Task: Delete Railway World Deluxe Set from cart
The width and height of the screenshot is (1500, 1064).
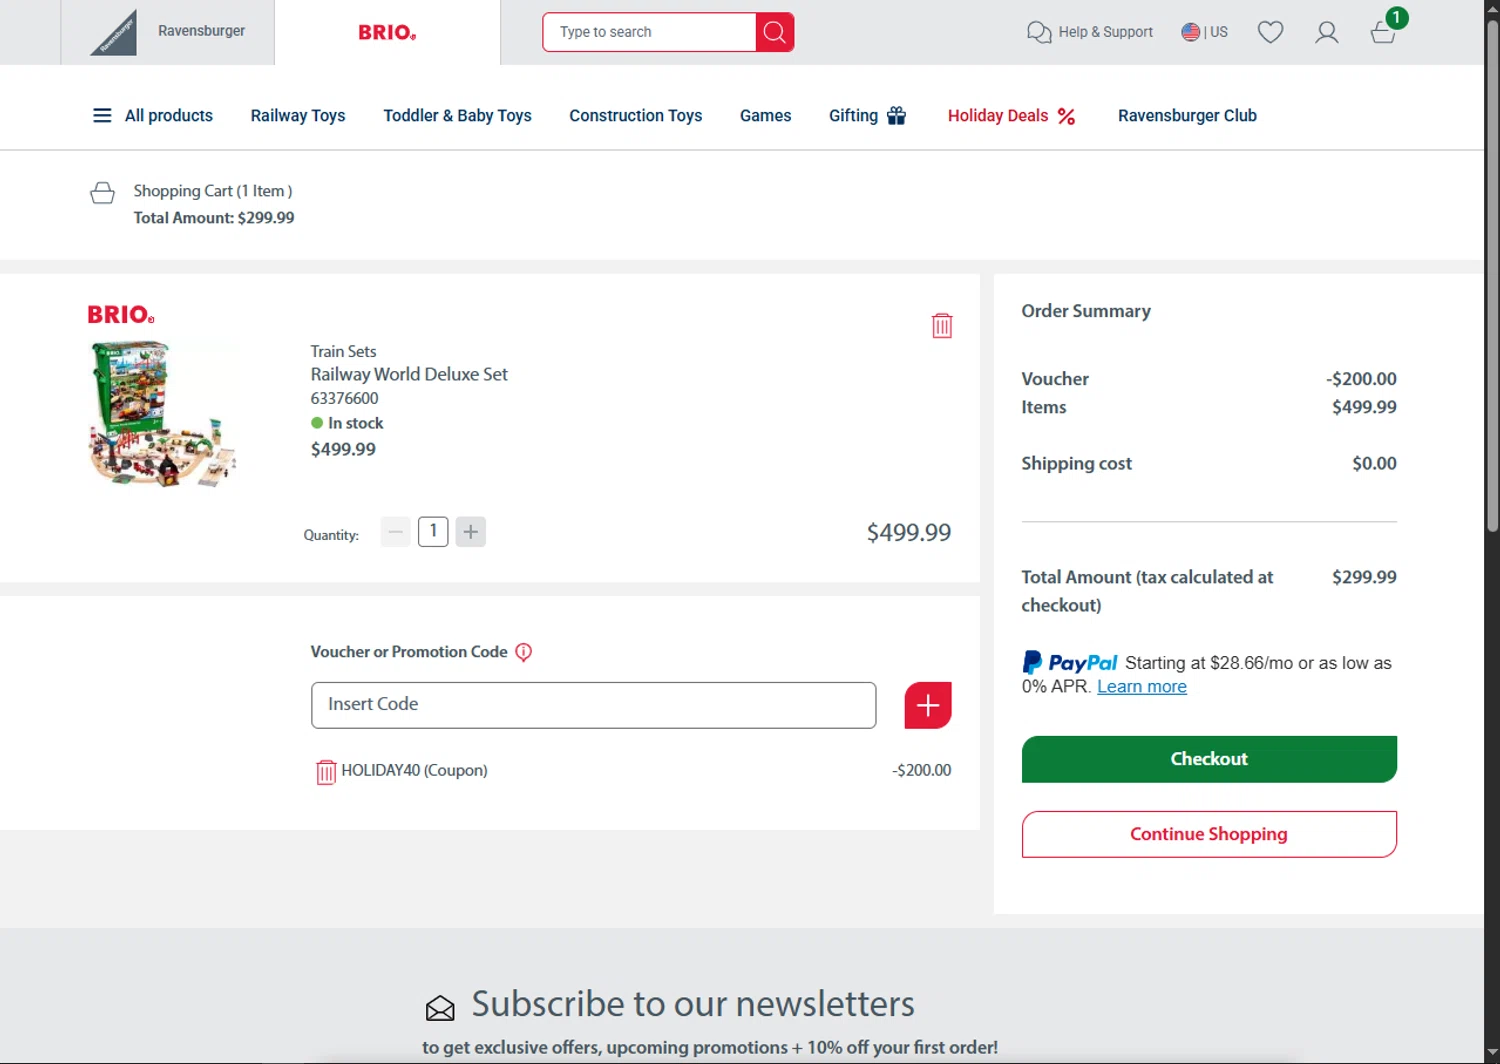Action: point(942,325)
